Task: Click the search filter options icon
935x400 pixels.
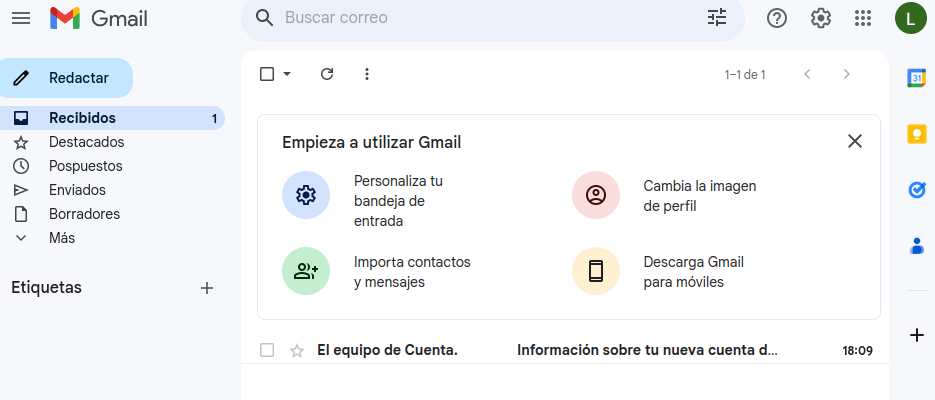Action: pos(717,18)
